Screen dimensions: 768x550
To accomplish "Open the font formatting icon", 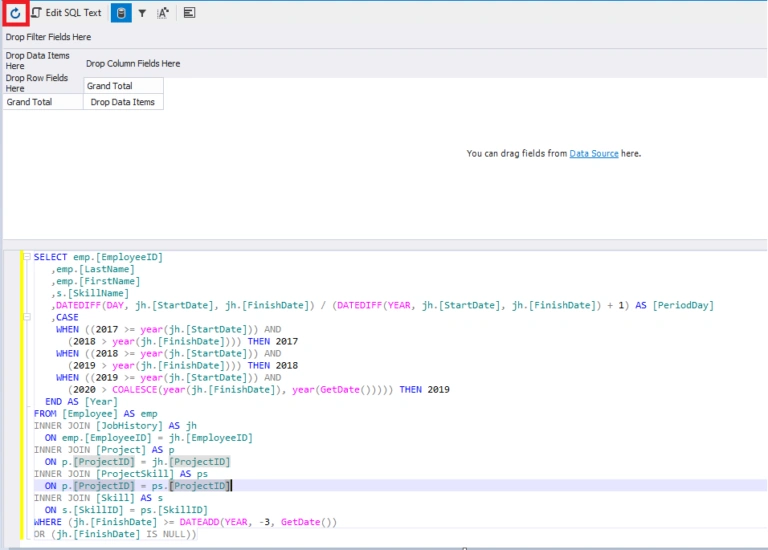I will [163, 13].
